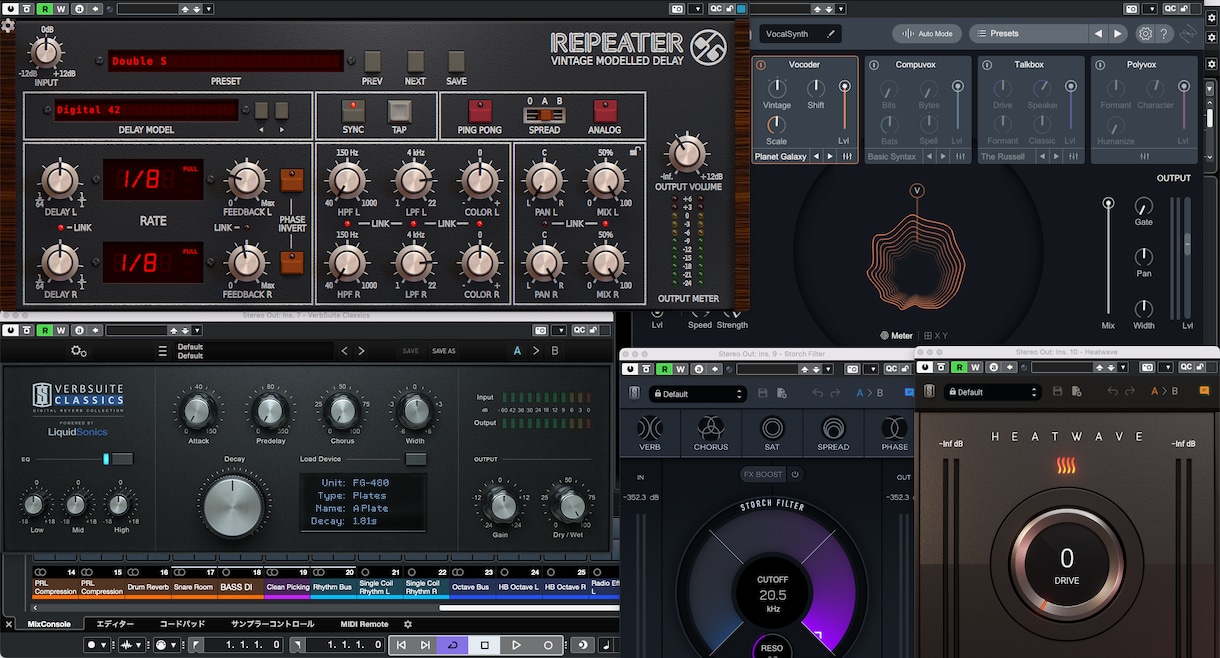Viewport: 1220px width, 658px height.
Task: Click the Stop button in the transport bar
Action: pyautogui.click(x=485, y=645)
